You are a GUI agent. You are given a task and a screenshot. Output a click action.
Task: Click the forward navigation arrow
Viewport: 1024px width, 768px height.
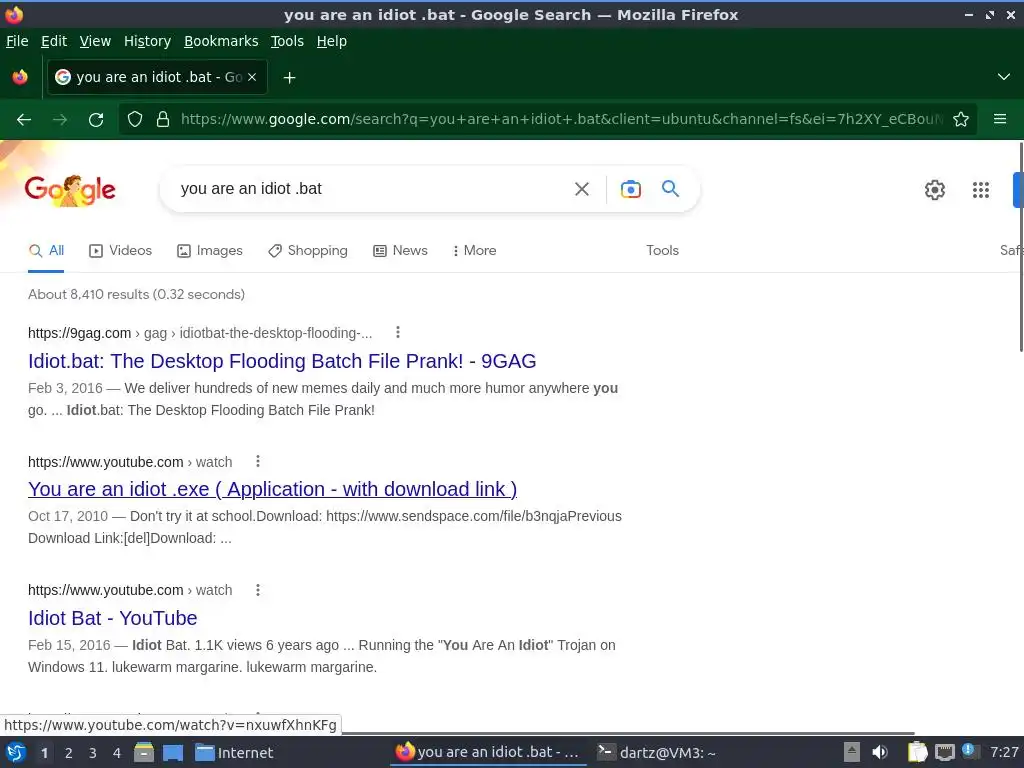coord(60,120)
